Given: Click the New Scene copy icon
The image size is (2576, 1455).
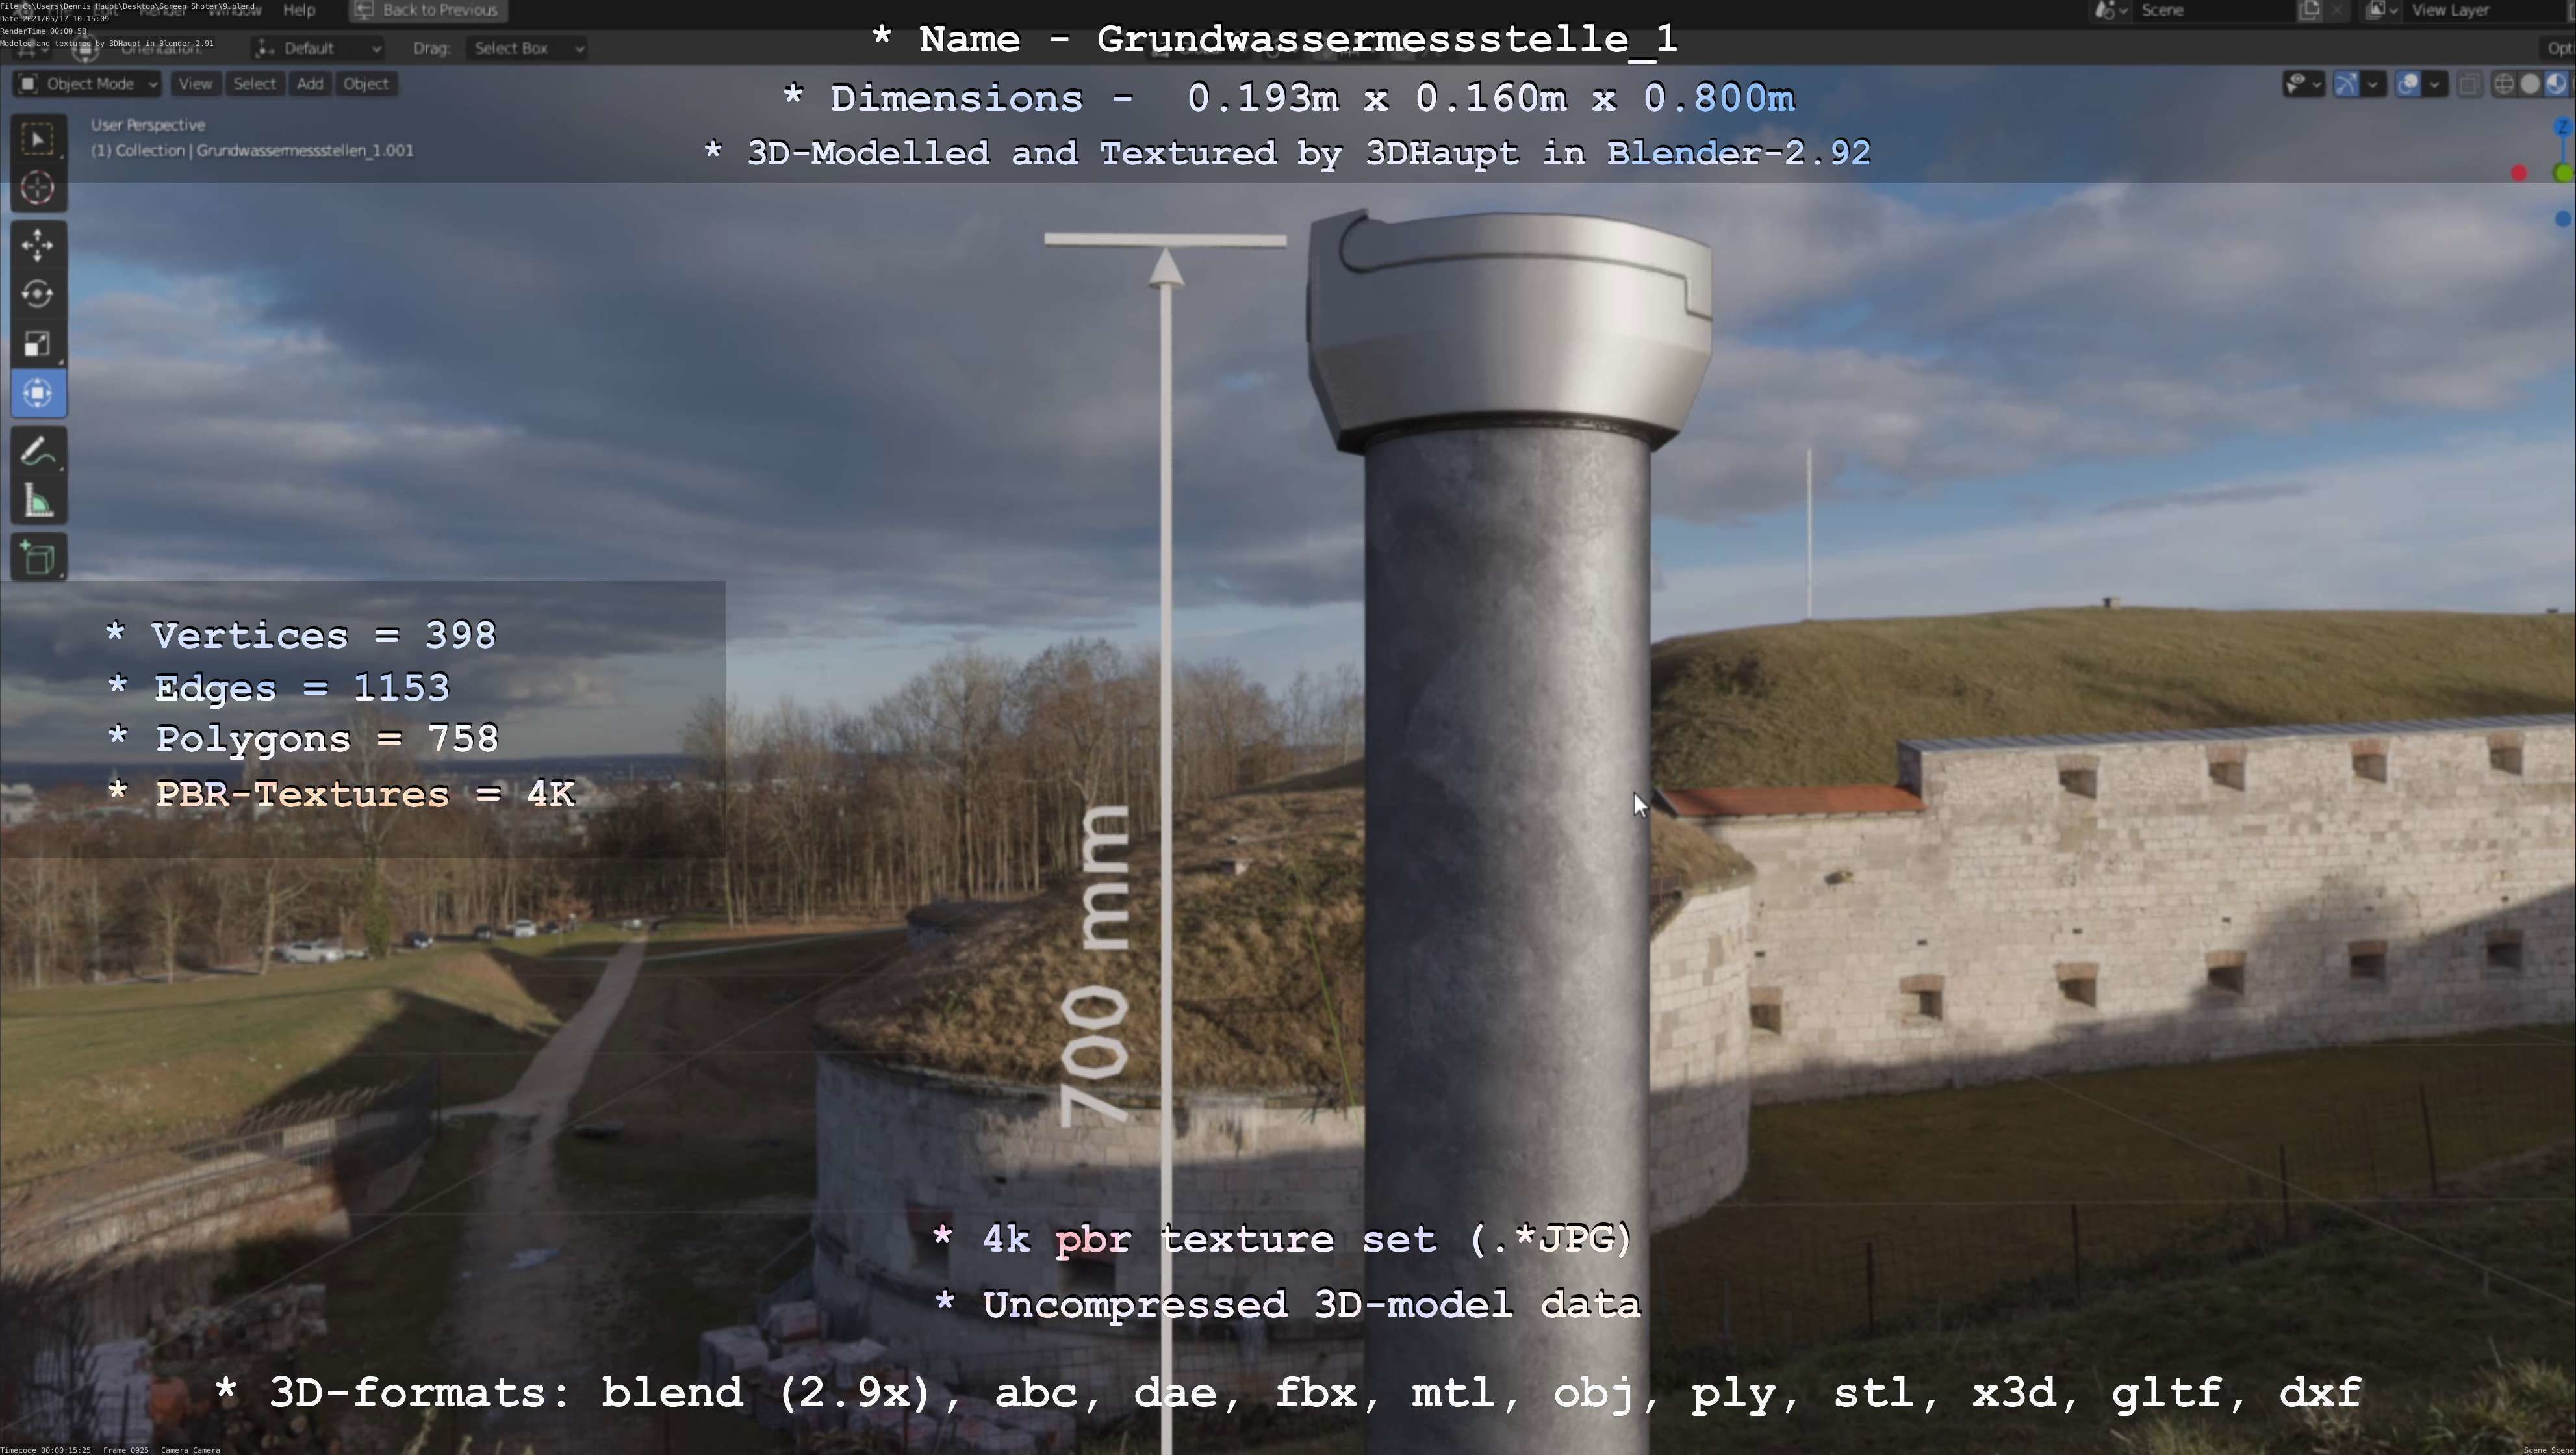Looking at the screenshot, I should click(x=2309, y=10).
